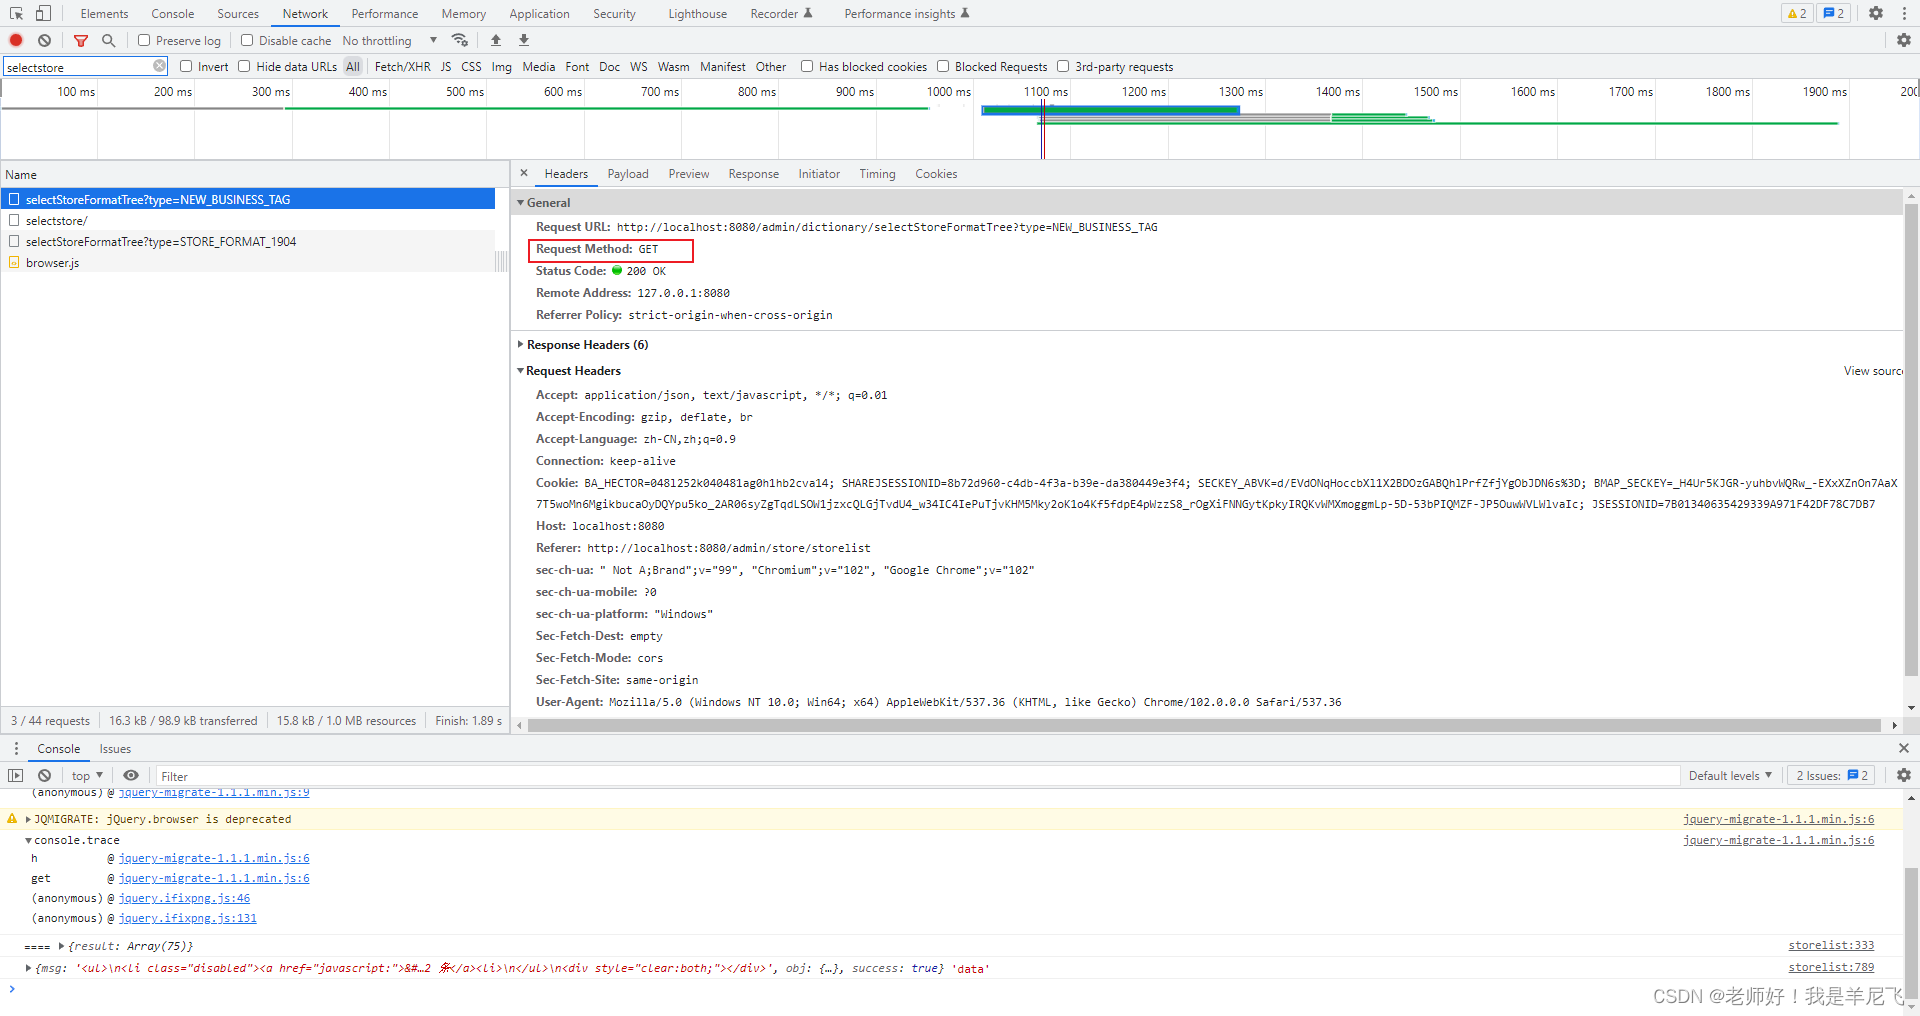This screenshot has height=1016, width=1920.
Task: Clear the selectstore filter text
Action: point(159,66)
